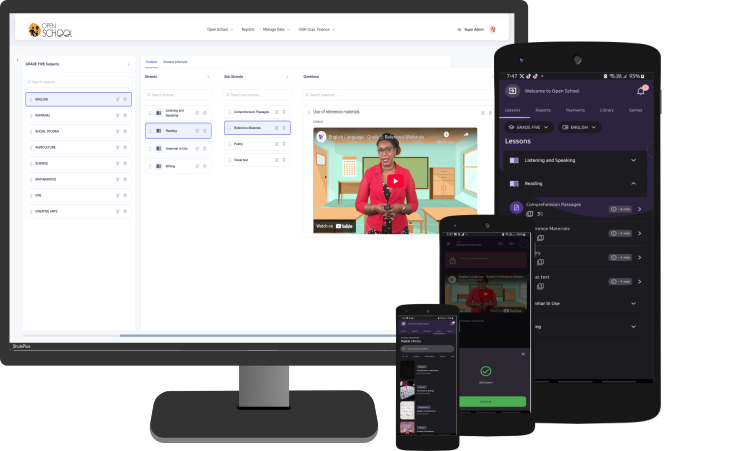Select the CREATIVE ARTS subject row
Viewport: 745px width, 451px height.
tap(78, 211)
